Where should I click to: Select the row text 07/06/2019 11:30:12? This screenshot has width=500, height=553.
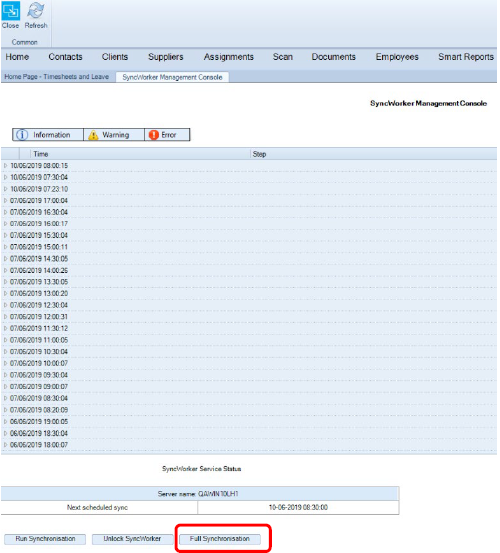click(39, 328)
